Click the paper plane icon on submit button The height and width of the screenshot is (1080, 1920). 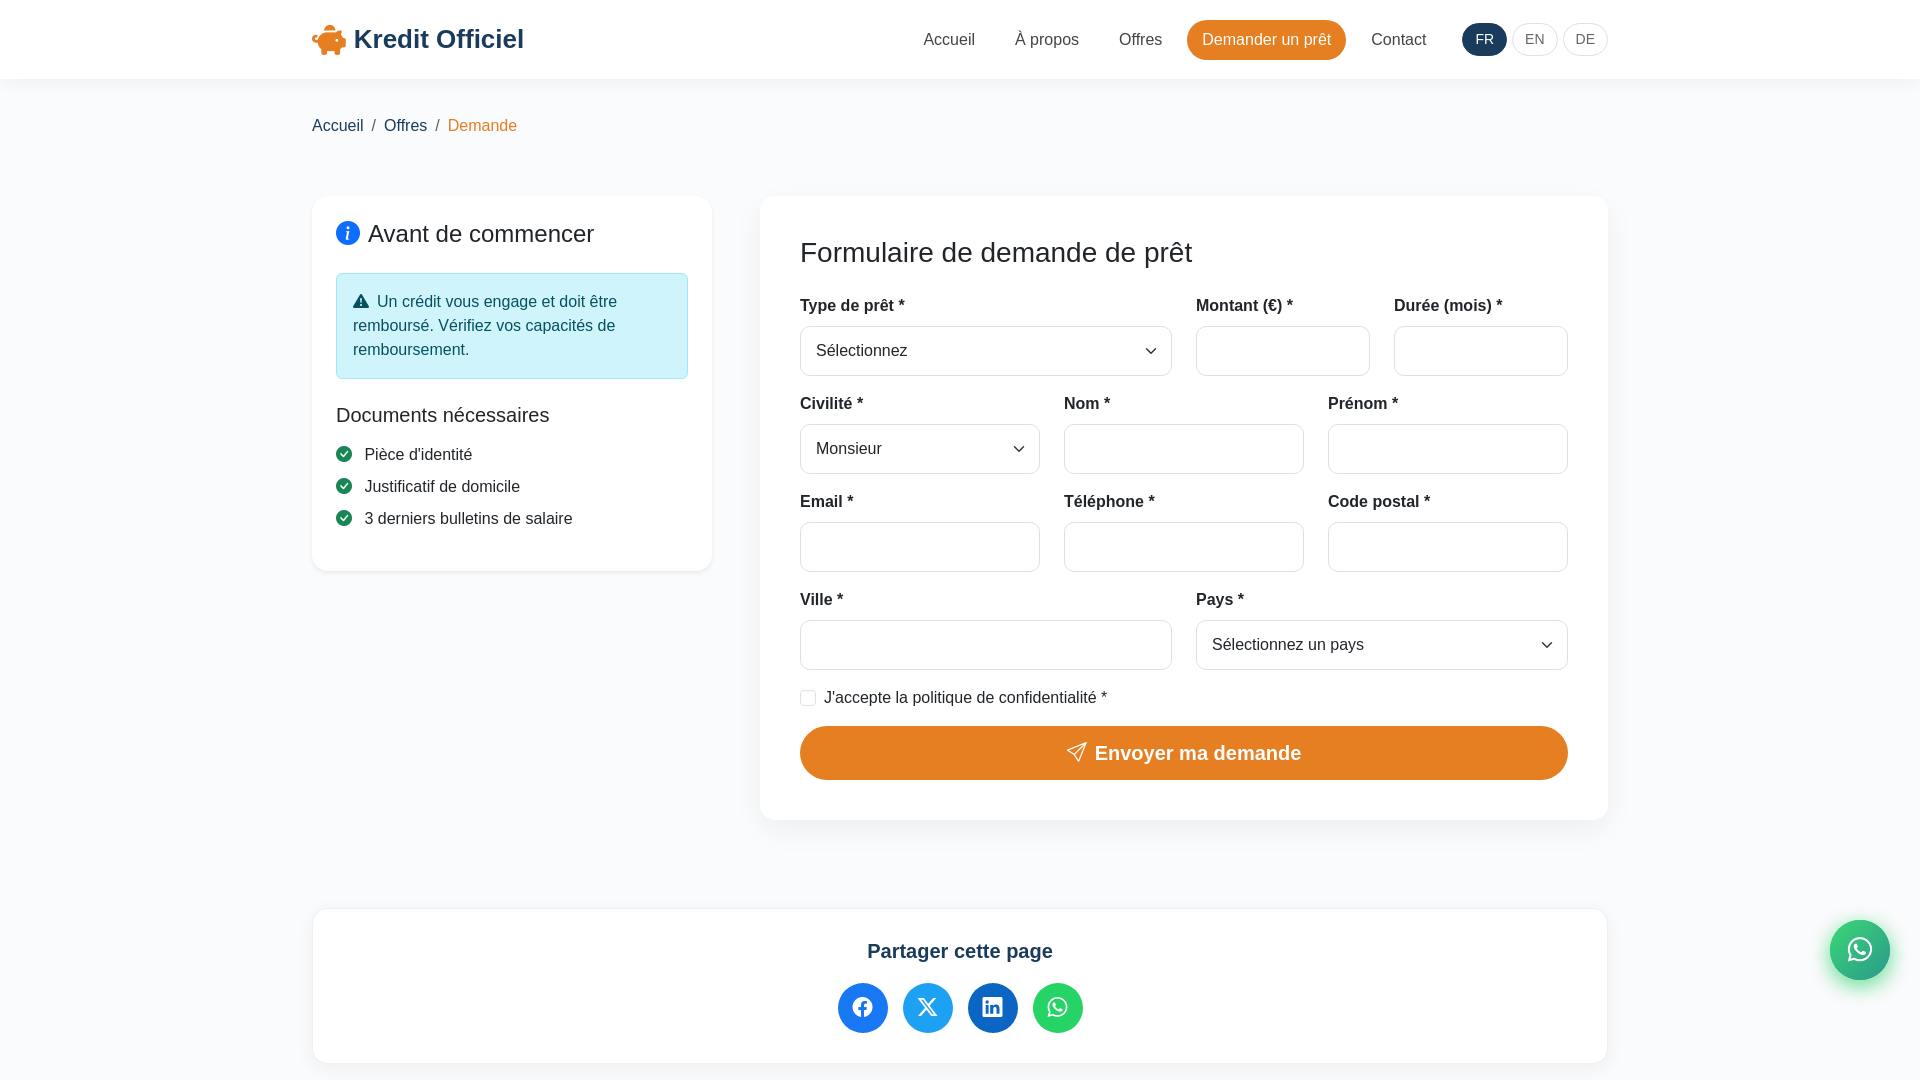tap(1077, 752)
